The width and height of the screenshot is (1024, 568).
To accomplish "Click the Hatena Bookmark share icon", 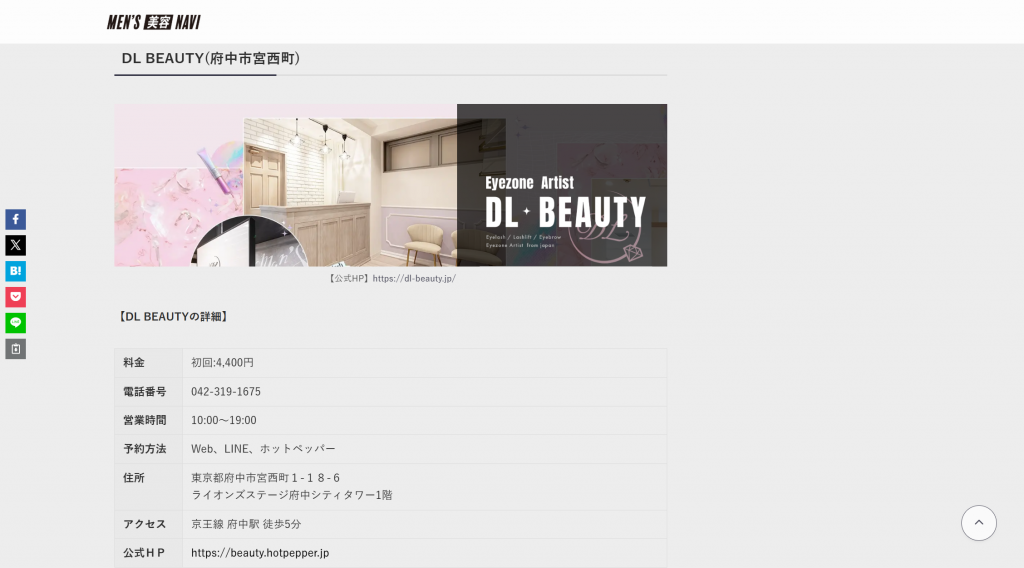I will tap(15, 271).
